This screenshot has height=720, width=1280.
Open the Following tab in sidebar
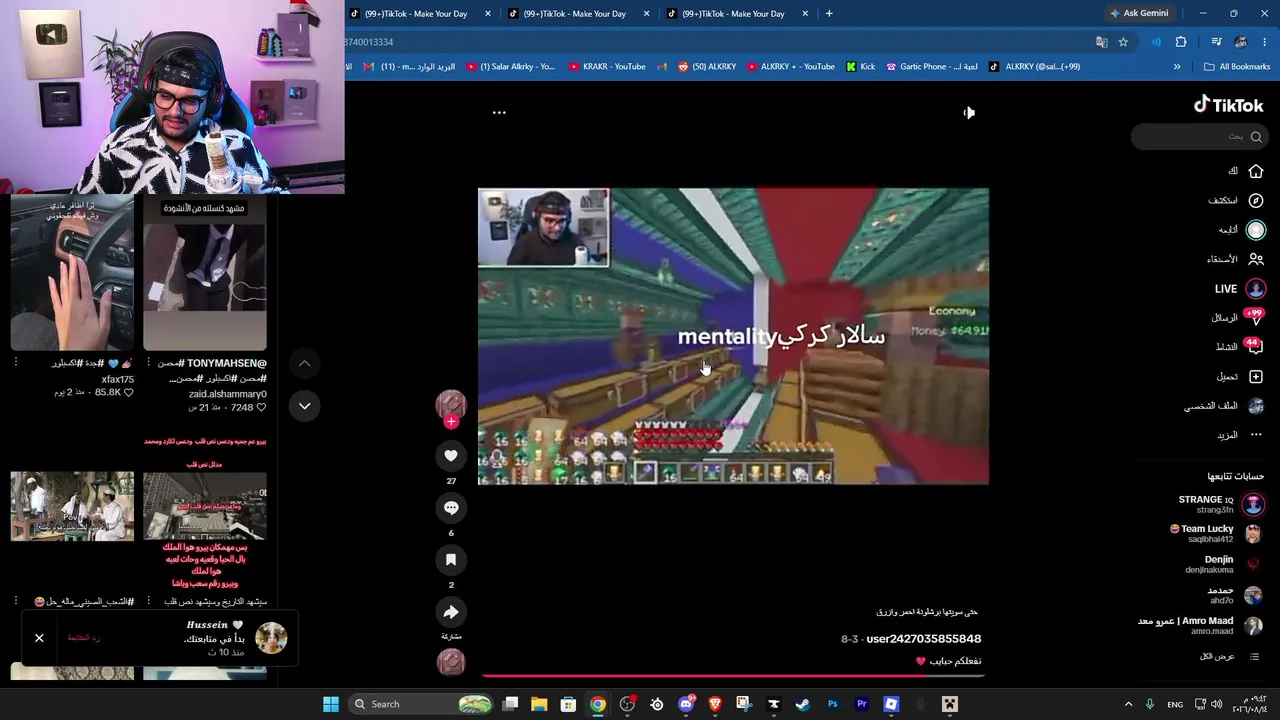point(1242,230)
